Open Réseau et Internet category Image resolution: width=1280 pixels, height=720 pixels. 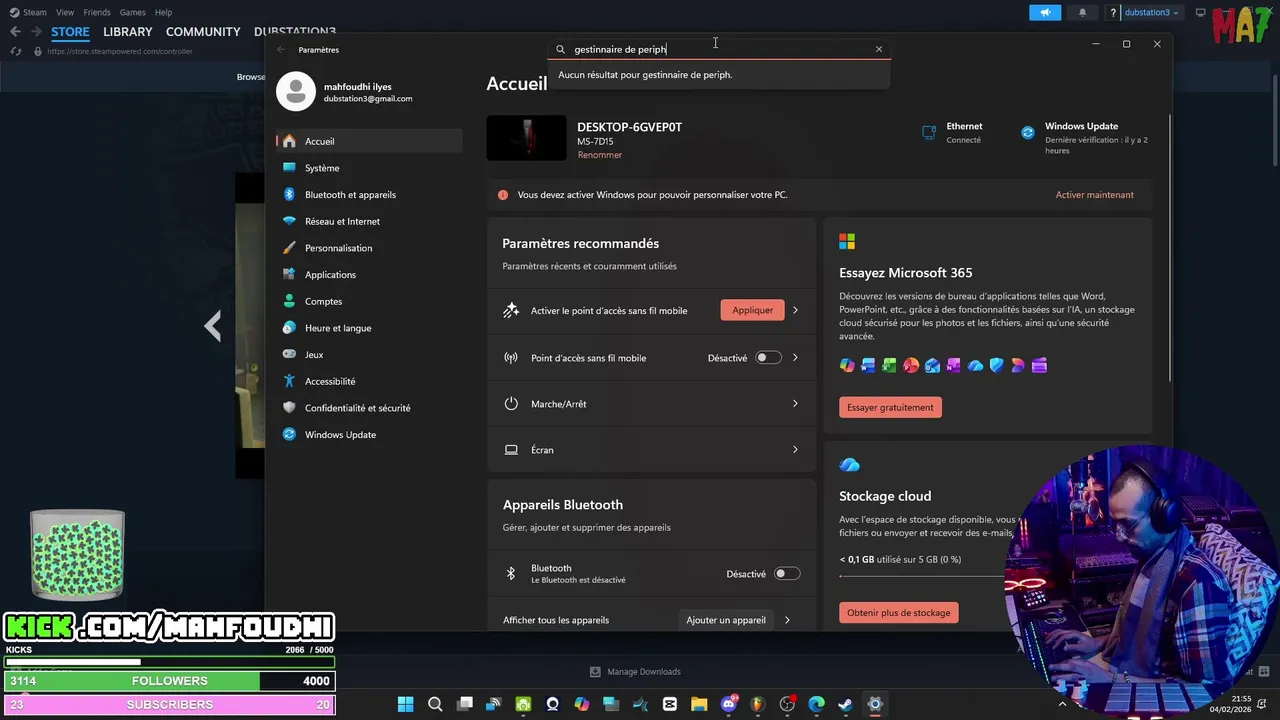coord(369,221)
